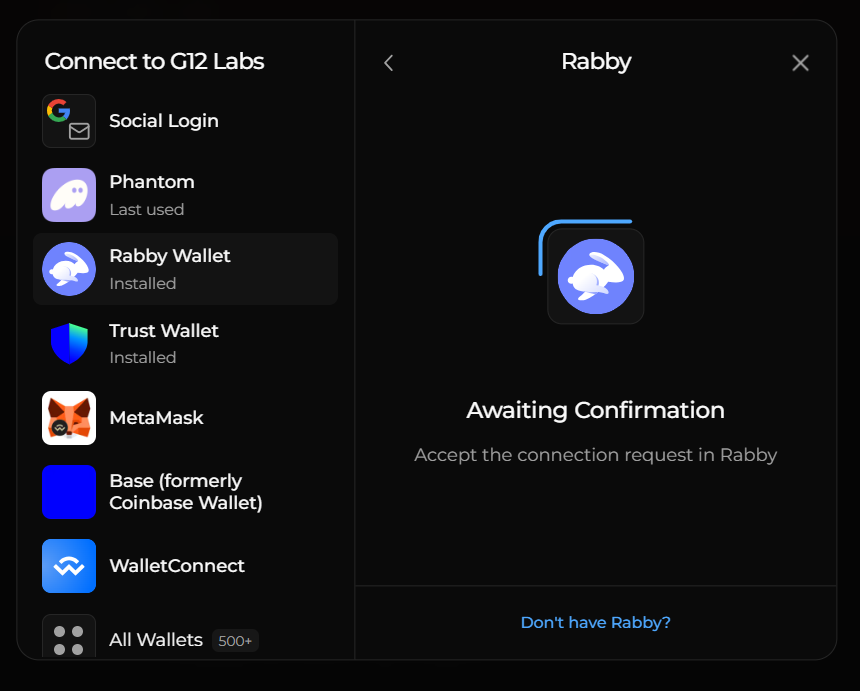
Task: Click the Google Social Login icon
Action: point(69,121)
